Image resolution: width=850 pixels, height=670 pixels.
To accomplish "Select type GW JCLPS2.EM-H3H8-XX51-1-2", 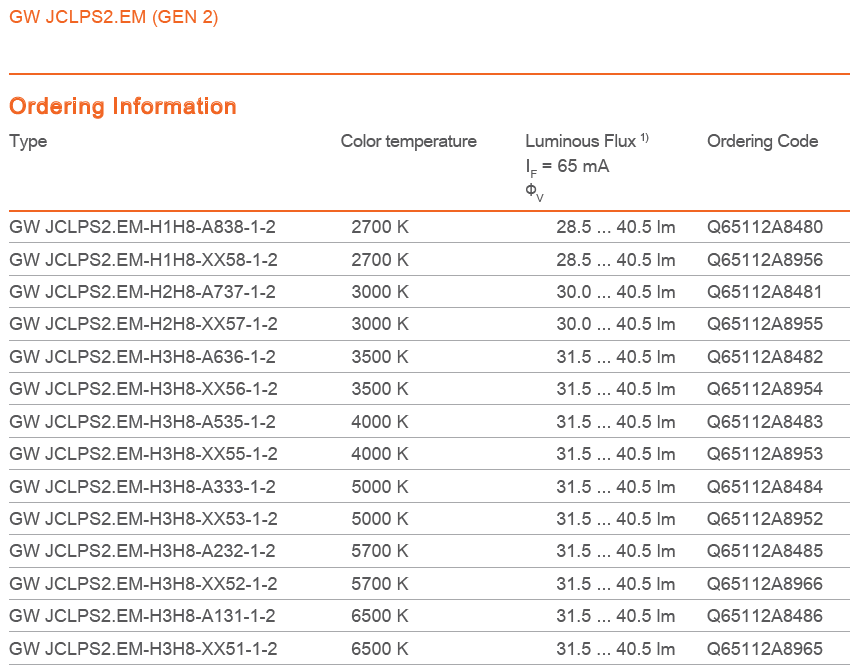I will (144, 649).
